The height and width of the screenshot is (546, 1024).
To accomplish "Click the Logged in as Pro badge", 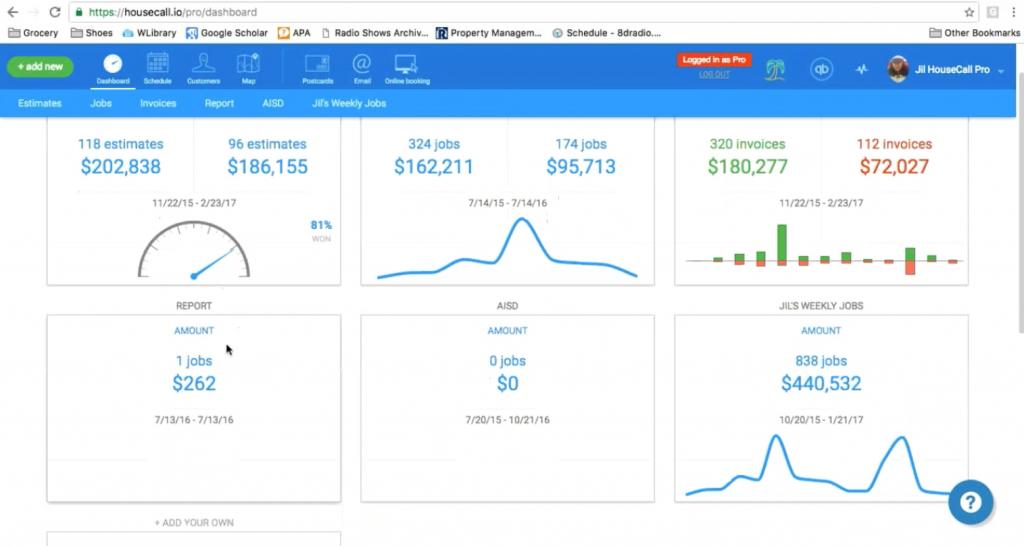I will [714, 59].
